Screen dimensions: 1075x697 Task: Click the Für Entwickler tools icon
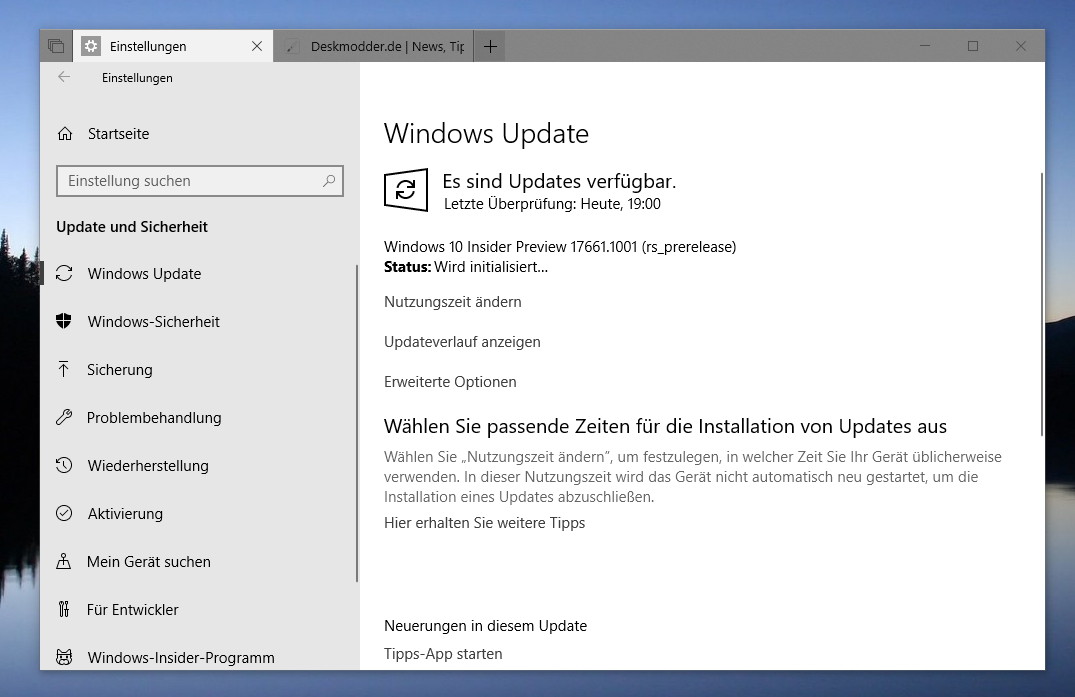click(64, 609)
